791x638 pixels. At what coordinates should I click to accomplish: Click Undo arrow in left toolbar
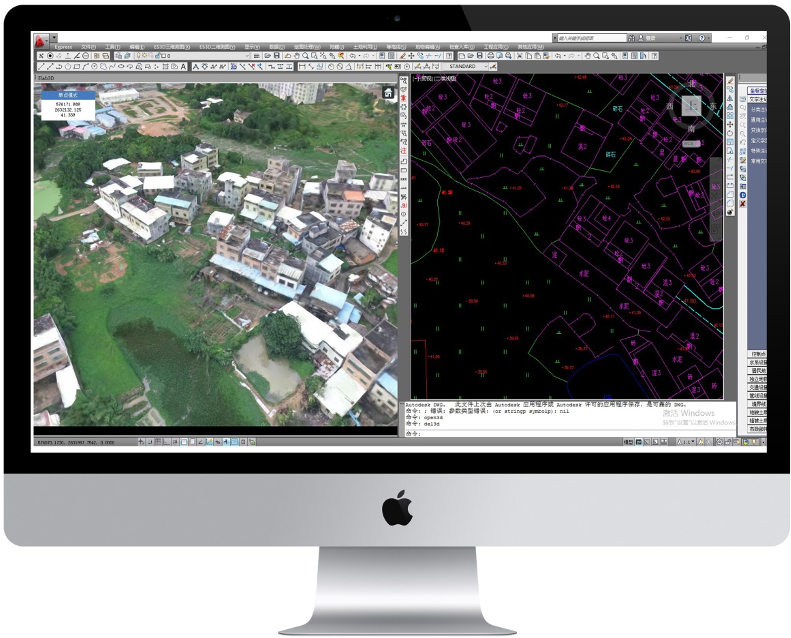[353, 56]
